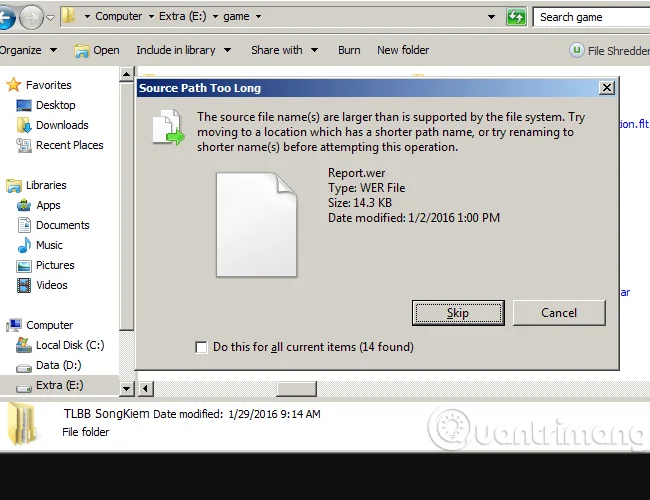Click the navigation pane vertical scrollbar thumb
Viewport: 650px width, 500px height.
[126, 206]
